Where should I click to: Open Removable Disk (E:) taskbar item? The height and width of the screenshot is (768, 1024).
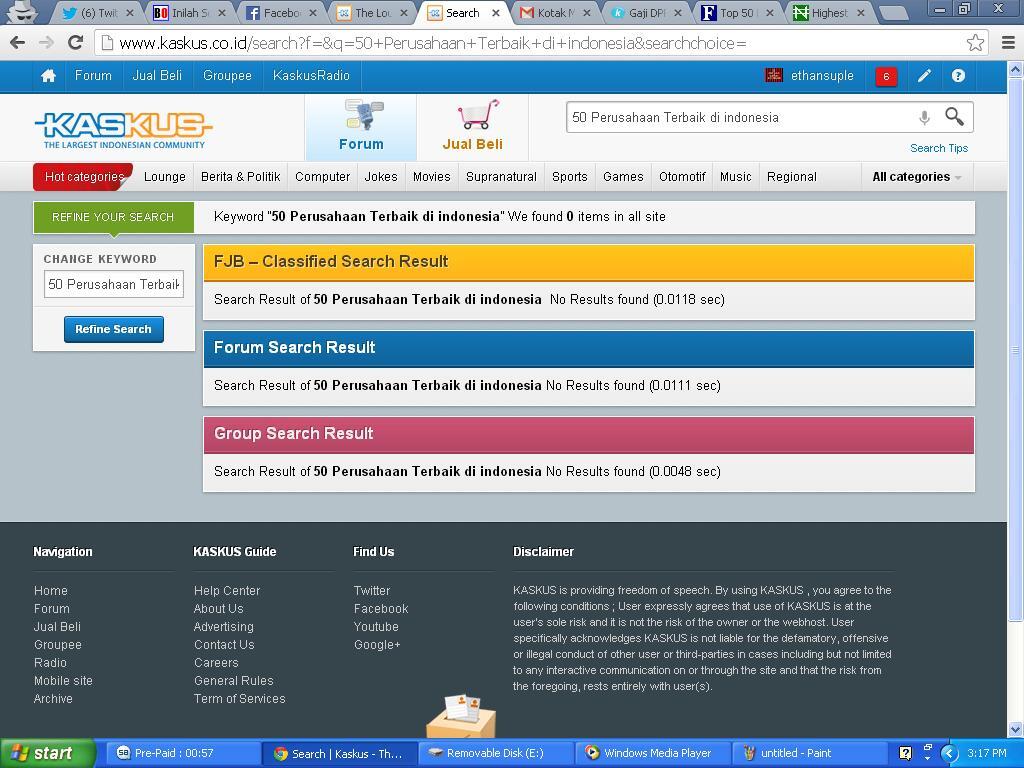[496, 753]
